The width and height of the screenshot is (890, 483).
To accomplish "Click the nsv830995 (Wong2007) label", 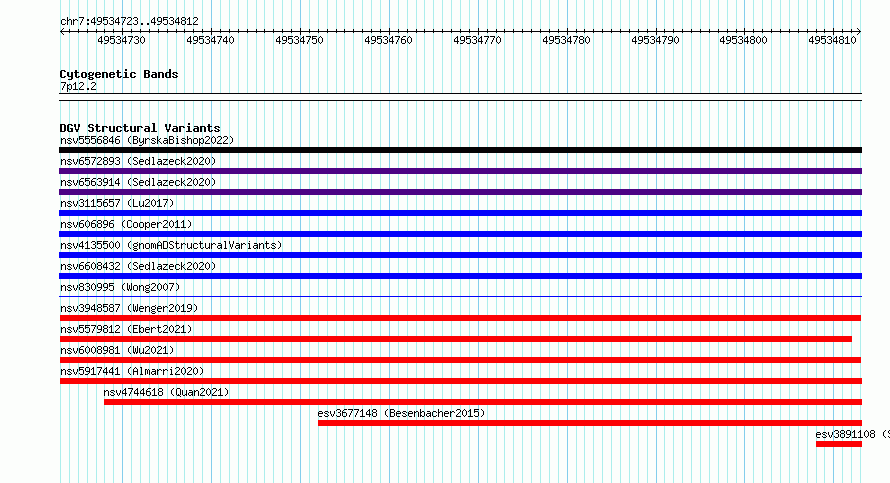I will 120,287.
